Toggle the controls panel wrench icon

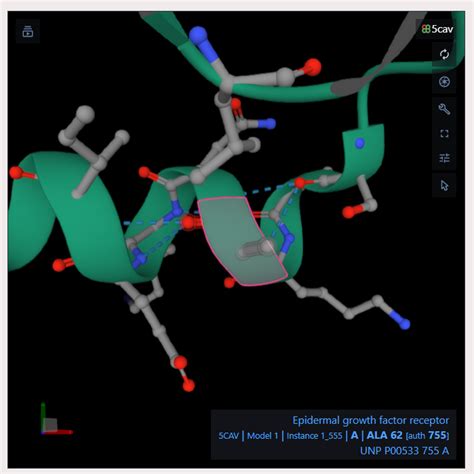(444, 109)
